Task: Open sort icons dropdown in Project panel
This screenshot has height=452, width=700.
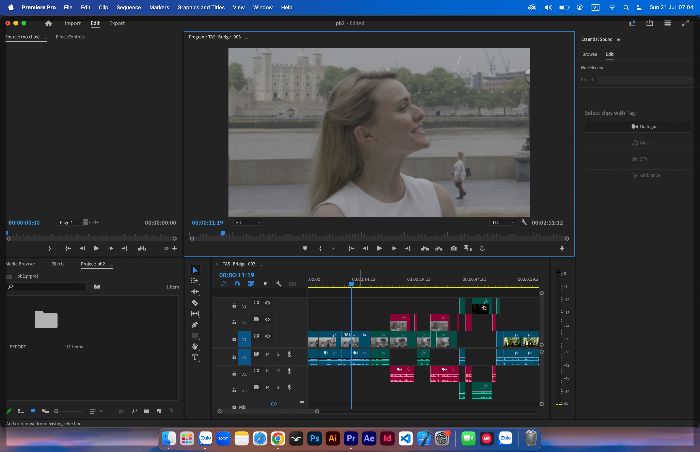Action: tap(96, 411)
